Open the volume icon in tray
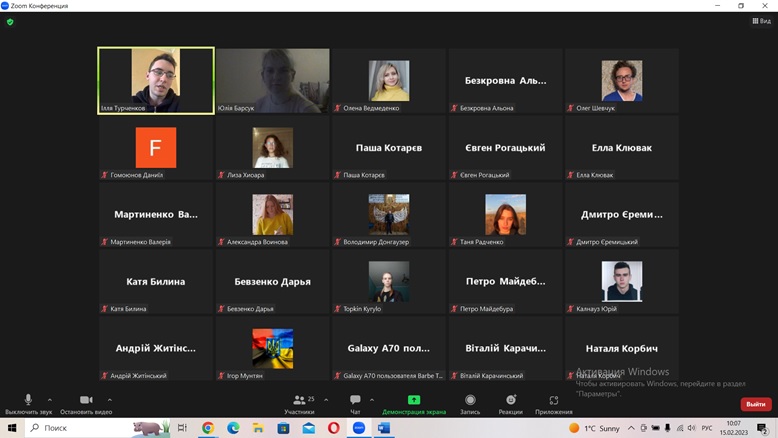Image resolution: width=778 pixels, height=438 pixels. [692, 428]
